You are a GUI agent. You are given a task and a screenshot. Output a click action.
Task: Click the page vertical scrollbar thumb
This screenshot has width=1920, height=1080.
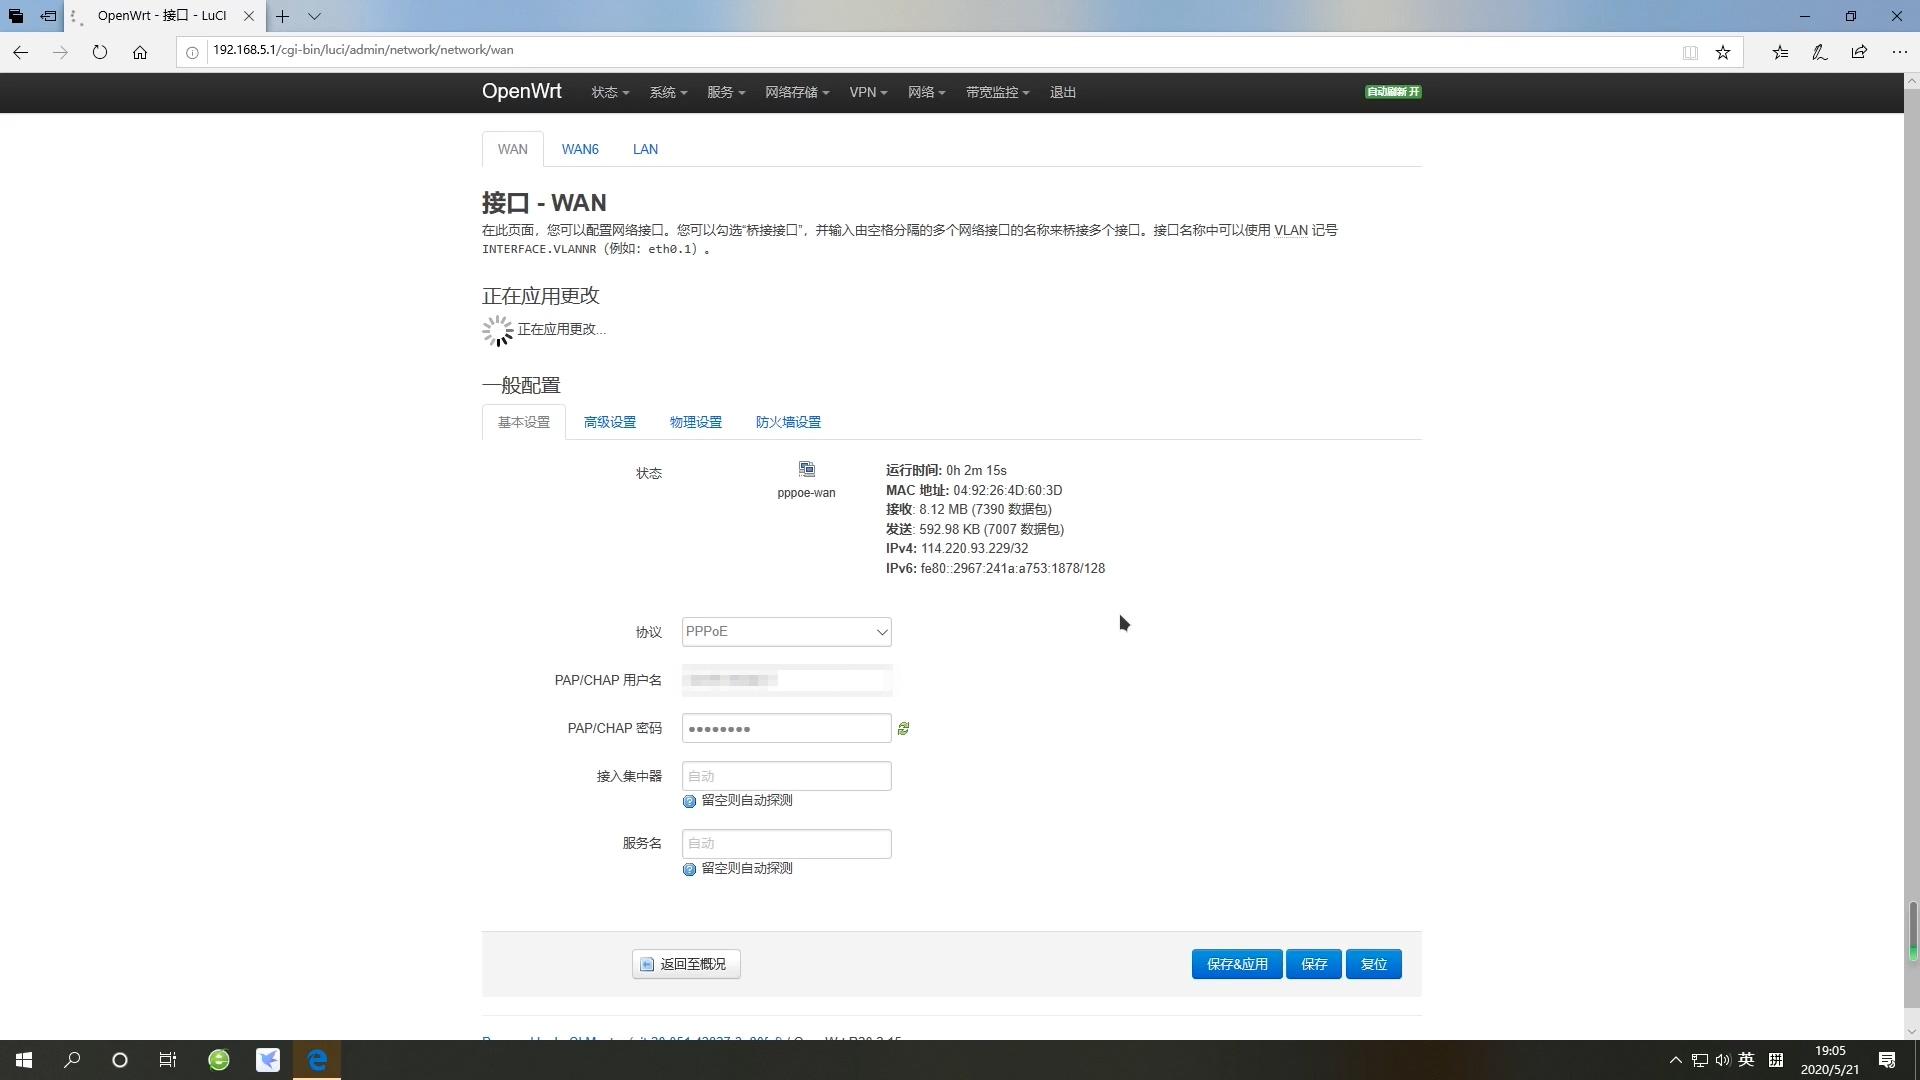pos(1912,930)
